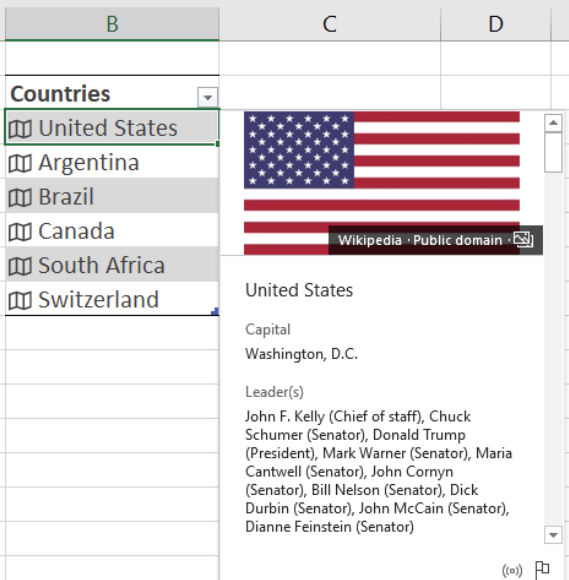Image resolution: width=569 pixels, height=580 pixels.
Task: Click the image icon in the attribution bar
Action: [523, 240]
